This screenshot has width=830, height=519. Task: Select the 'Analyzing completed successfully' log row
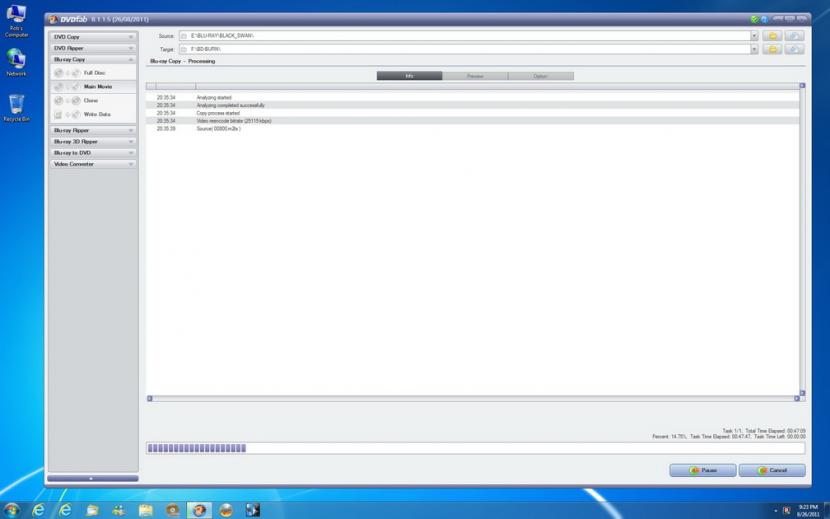pyautogui.click(x=472, y=105)
